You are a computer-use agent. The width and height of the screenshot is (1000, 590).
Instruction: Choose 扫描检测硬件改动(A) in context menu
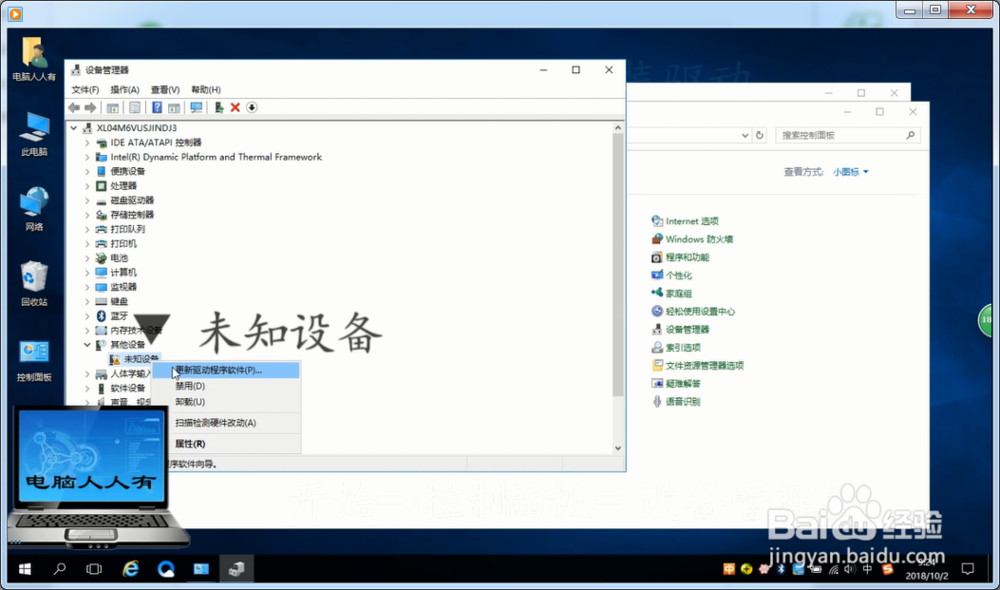[226, 423]
